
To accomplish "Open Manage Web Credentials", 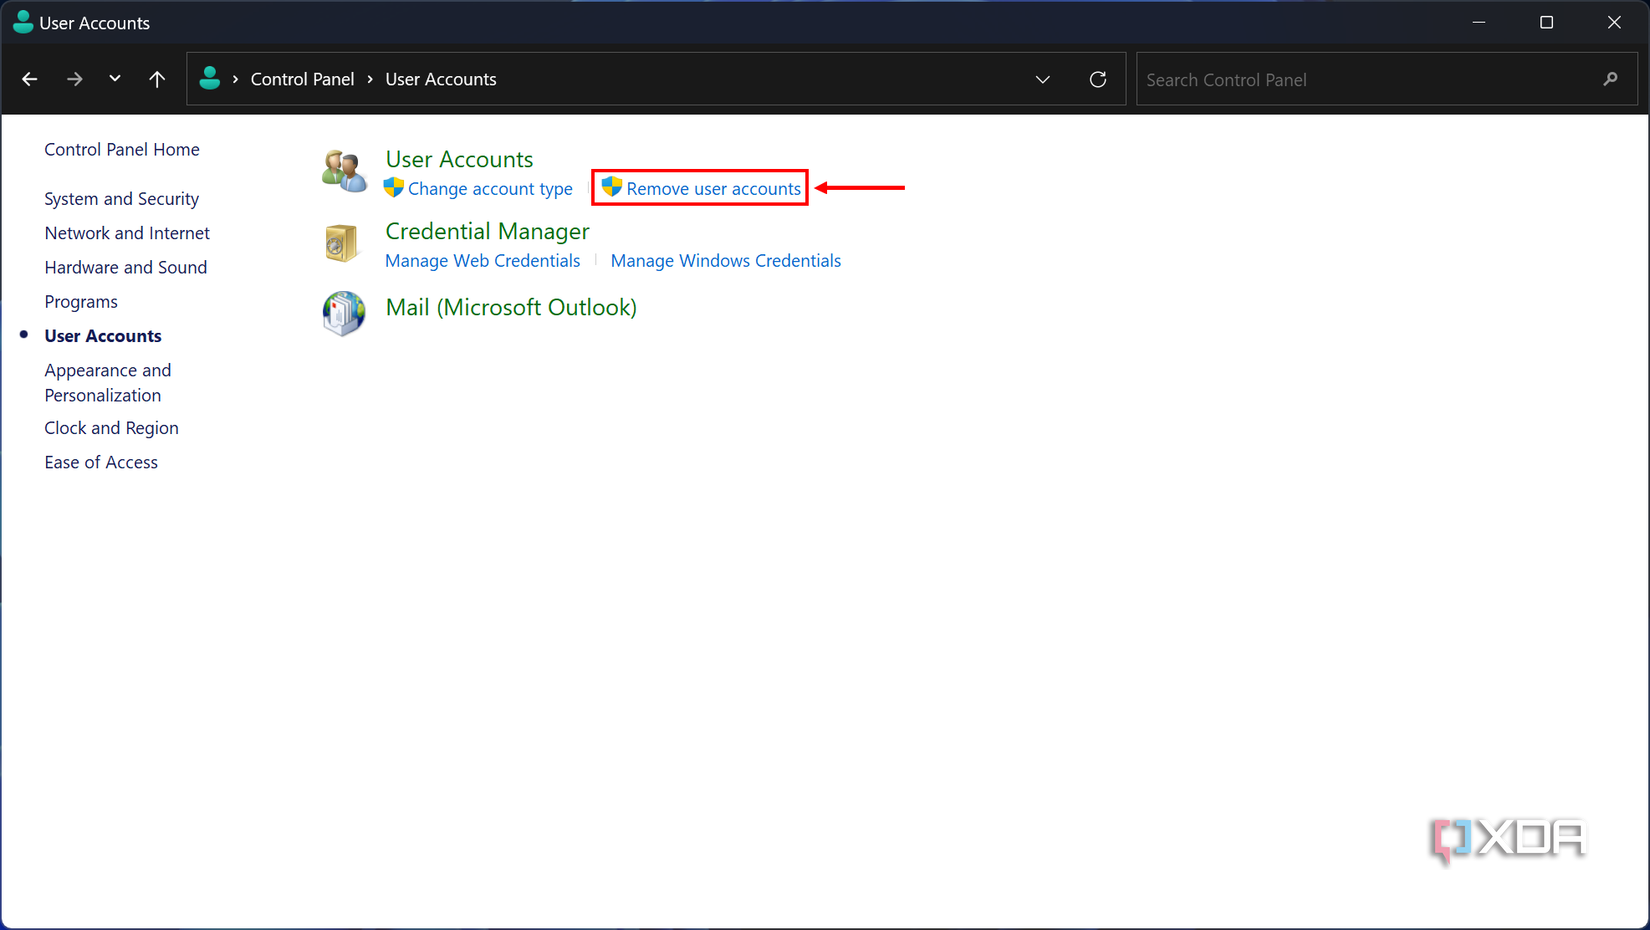I will (x=483, y=260).
